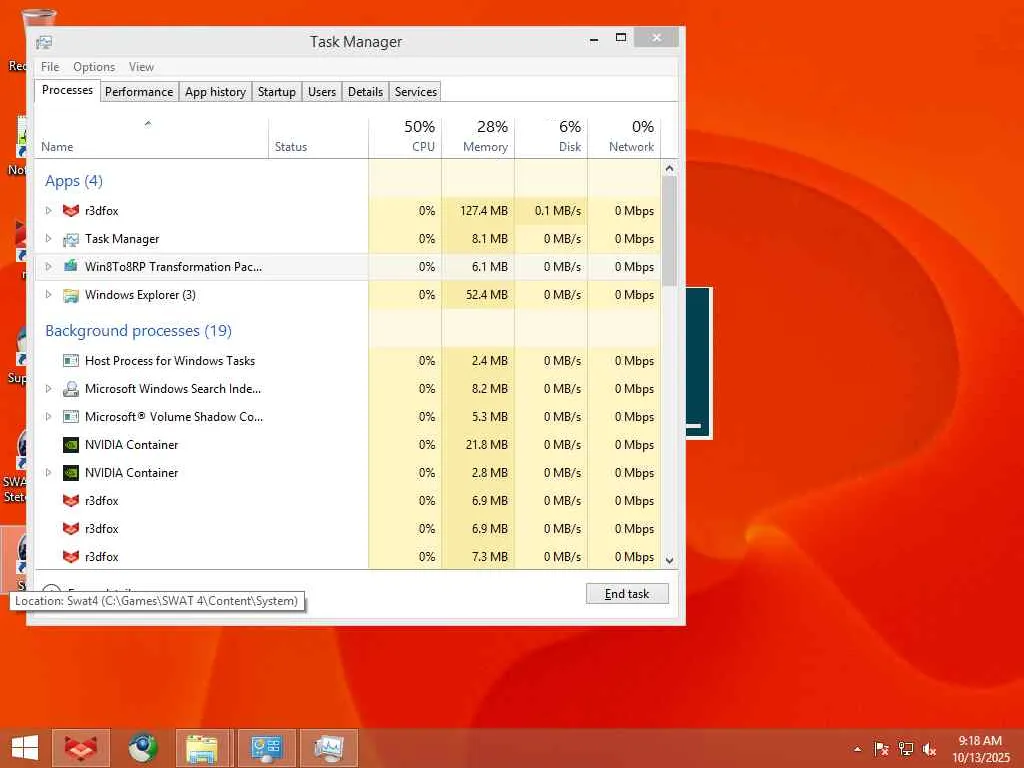Open the Options menu

pyautogui.click(x=94, y=67)
